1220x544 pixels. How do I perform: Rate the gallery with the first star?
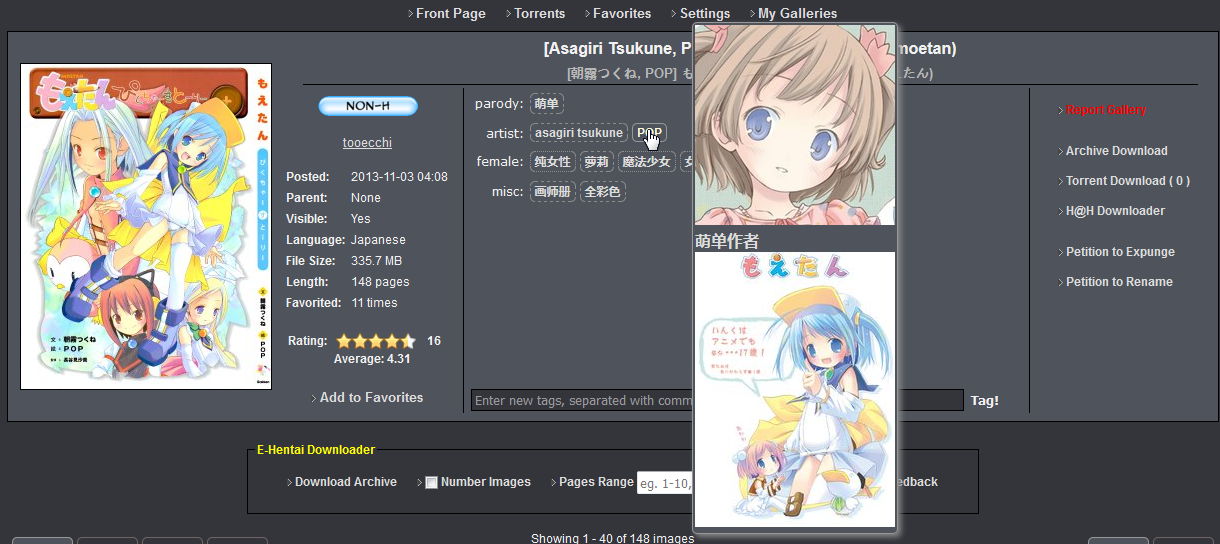[x=344, y=341]
